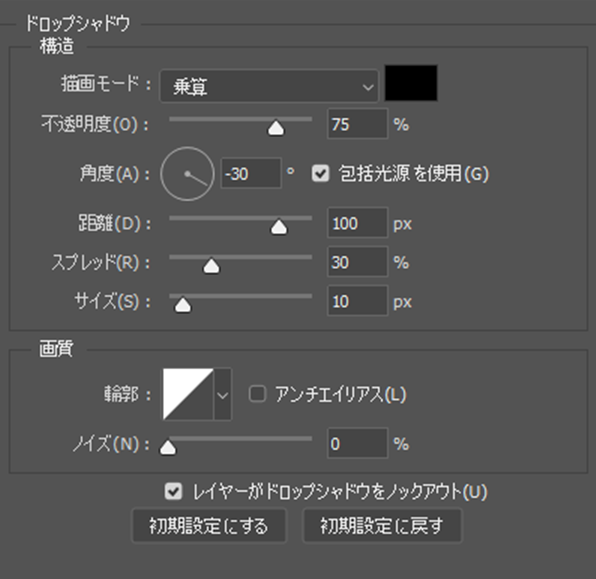The width and height of the screenshot is (596, 579).
Task: Click the ノイズ noise slider handle
Action: (x=168, y=447)
